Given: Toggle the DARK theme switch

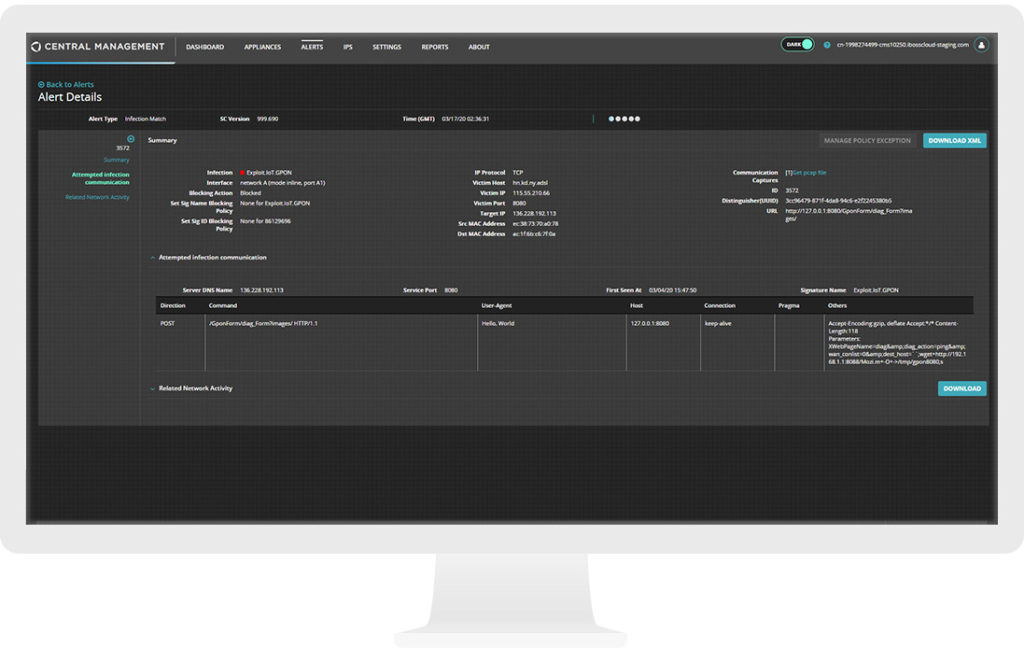Looking at the screenshot, I should tap(797, 44).
